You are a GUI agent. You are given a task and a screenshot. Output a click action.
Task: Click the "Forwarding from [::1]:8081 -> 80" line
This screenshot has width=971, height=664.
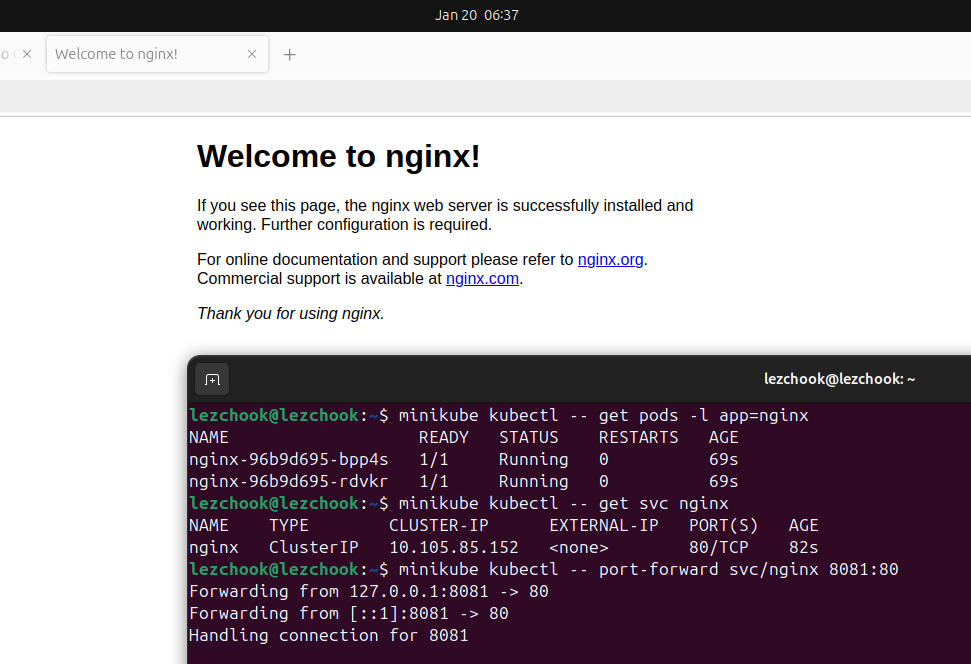(349, 613)
